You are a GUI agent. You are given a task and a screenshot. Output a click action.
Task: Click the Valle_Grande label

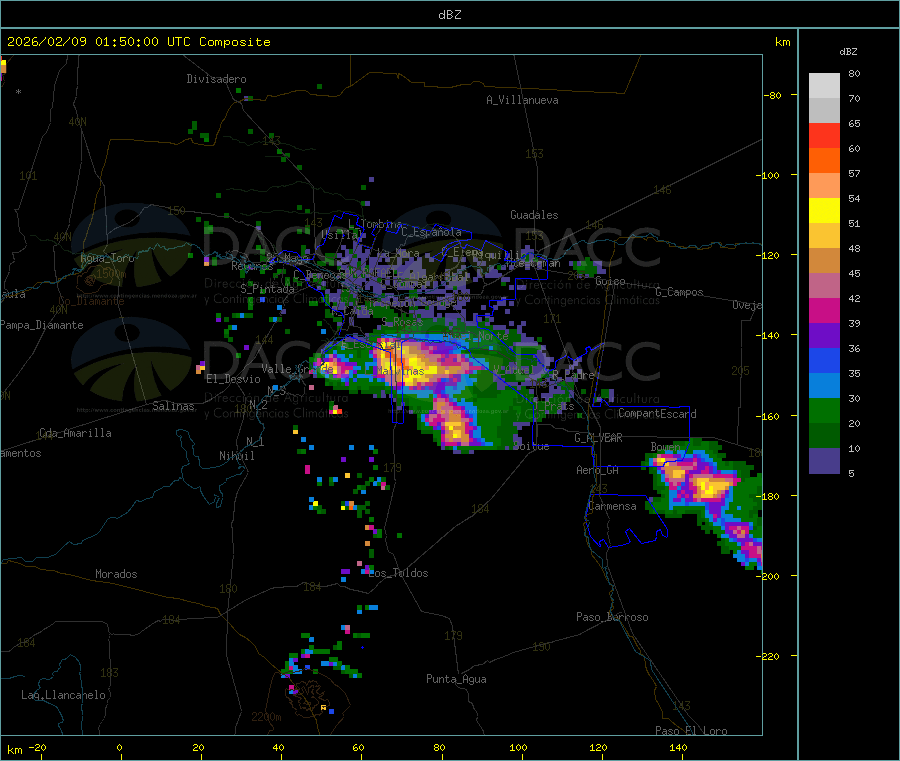(x=297, y=369)
